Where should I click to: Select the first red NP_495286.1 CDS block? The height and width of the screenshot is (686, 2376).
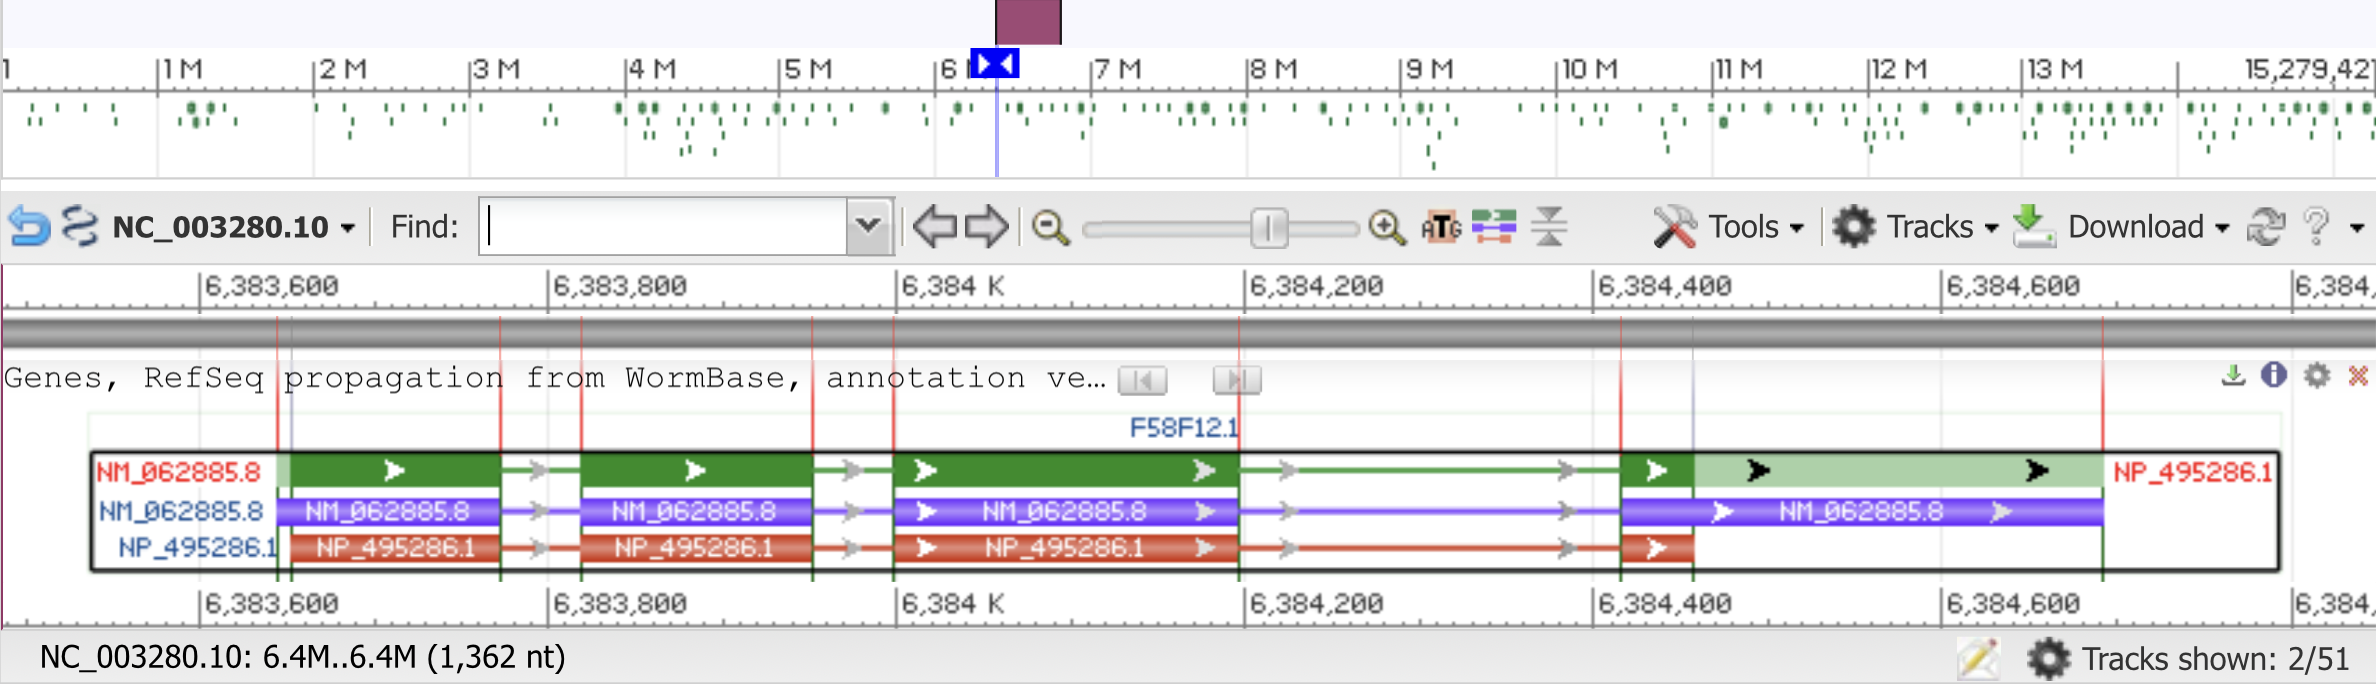[396, 548]
